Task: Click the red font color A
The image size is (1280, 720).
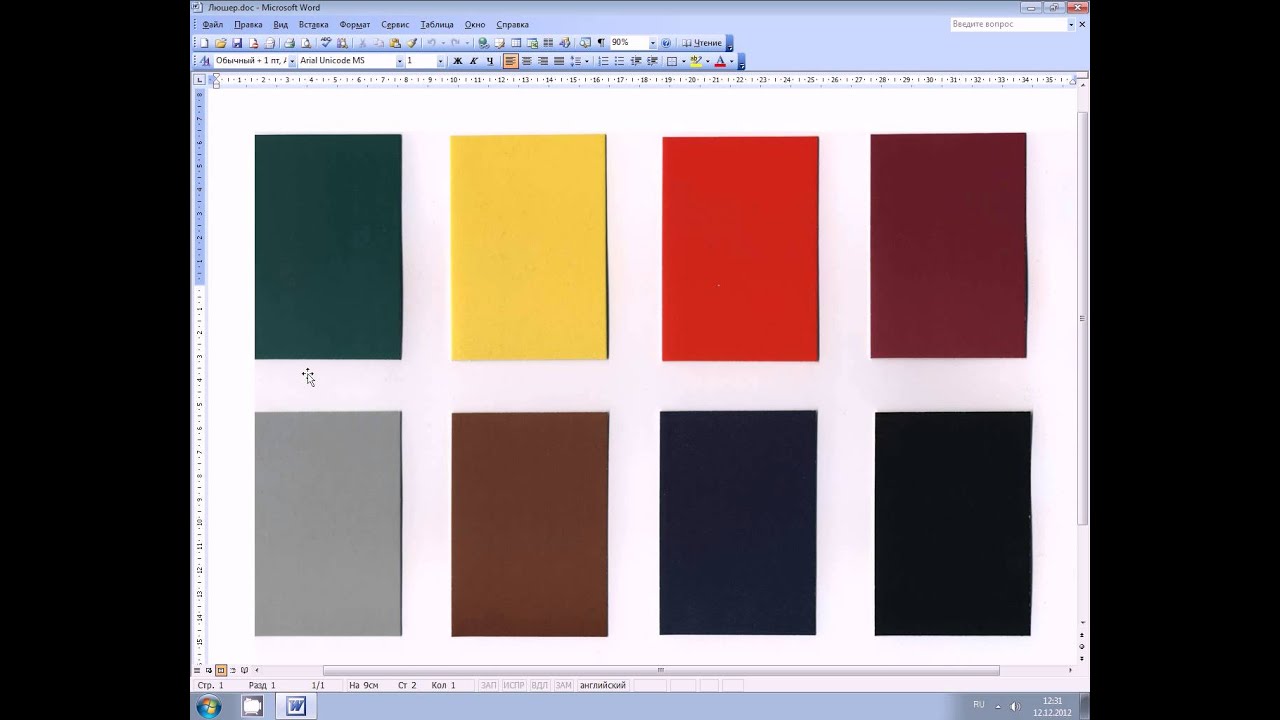Action: [x=720, y=61]
